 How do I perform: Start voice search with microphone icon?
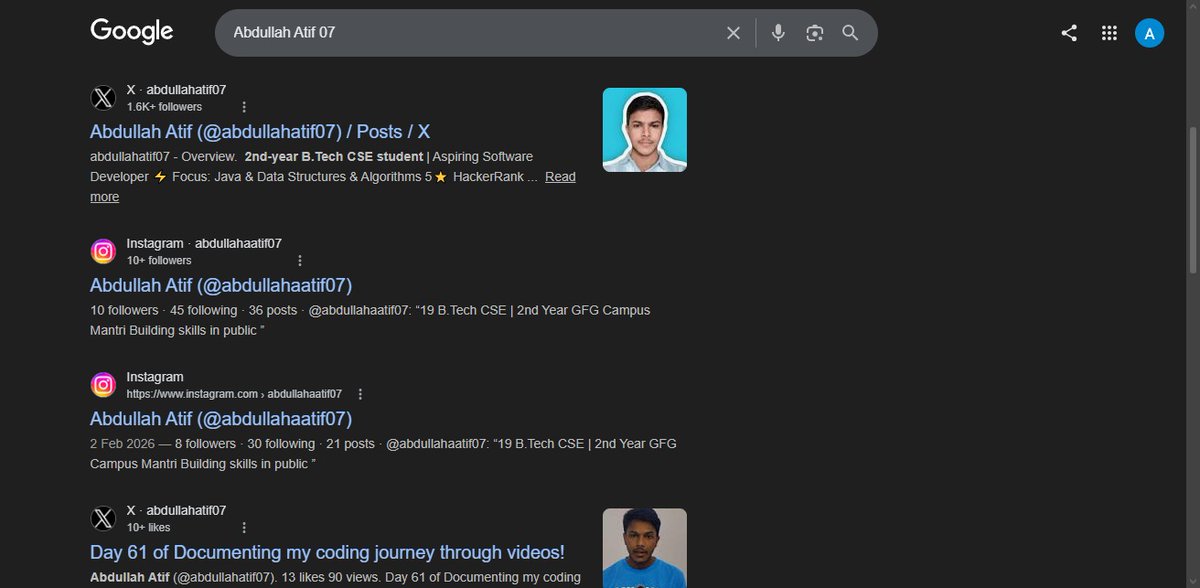[778, 33]
